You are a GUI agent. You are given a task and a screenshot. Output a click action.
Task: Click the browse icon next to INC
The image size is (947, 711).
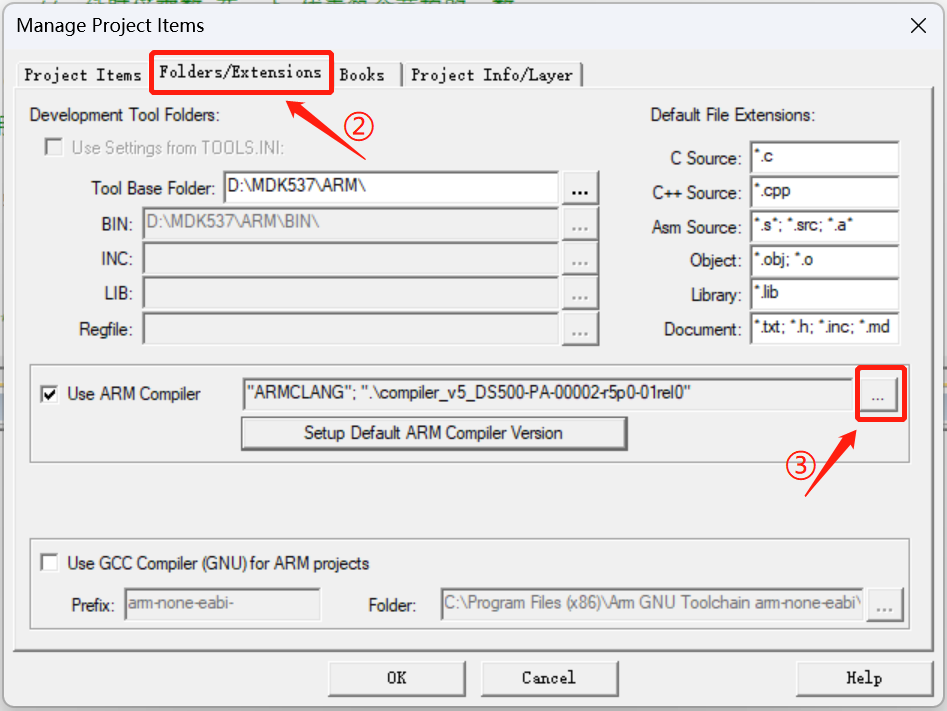[x=580, y=259]
